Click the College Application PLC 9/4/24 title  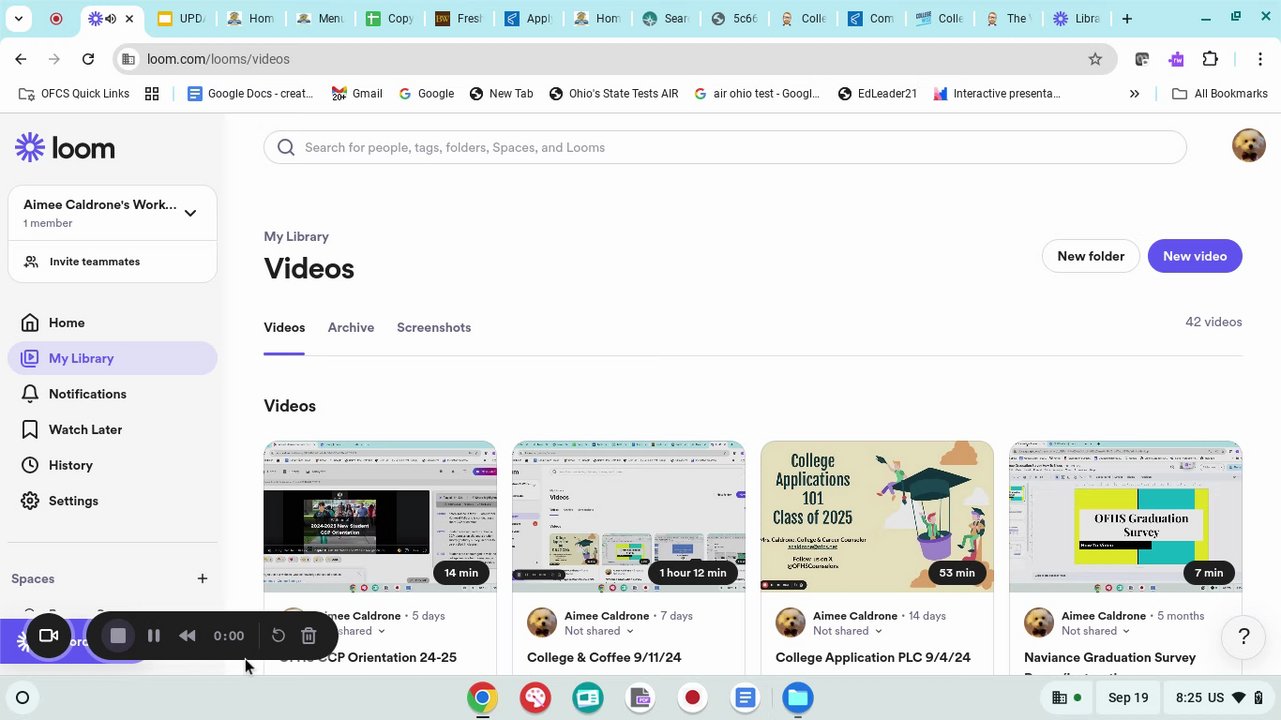pyautogui.click(x=873, y=658)
